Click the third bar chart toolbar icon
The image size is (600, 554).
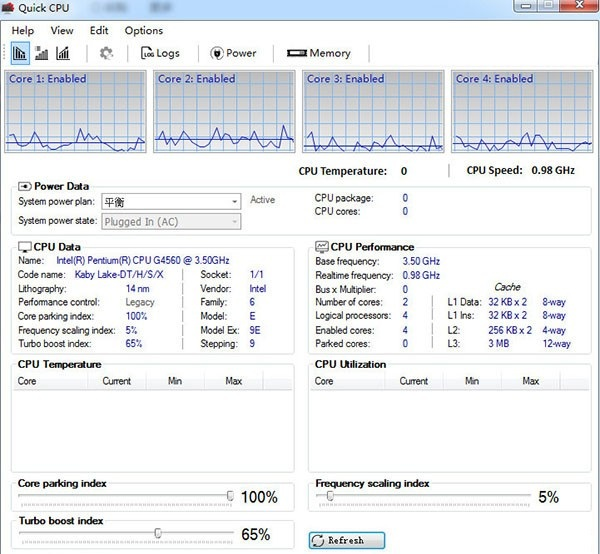63,53
